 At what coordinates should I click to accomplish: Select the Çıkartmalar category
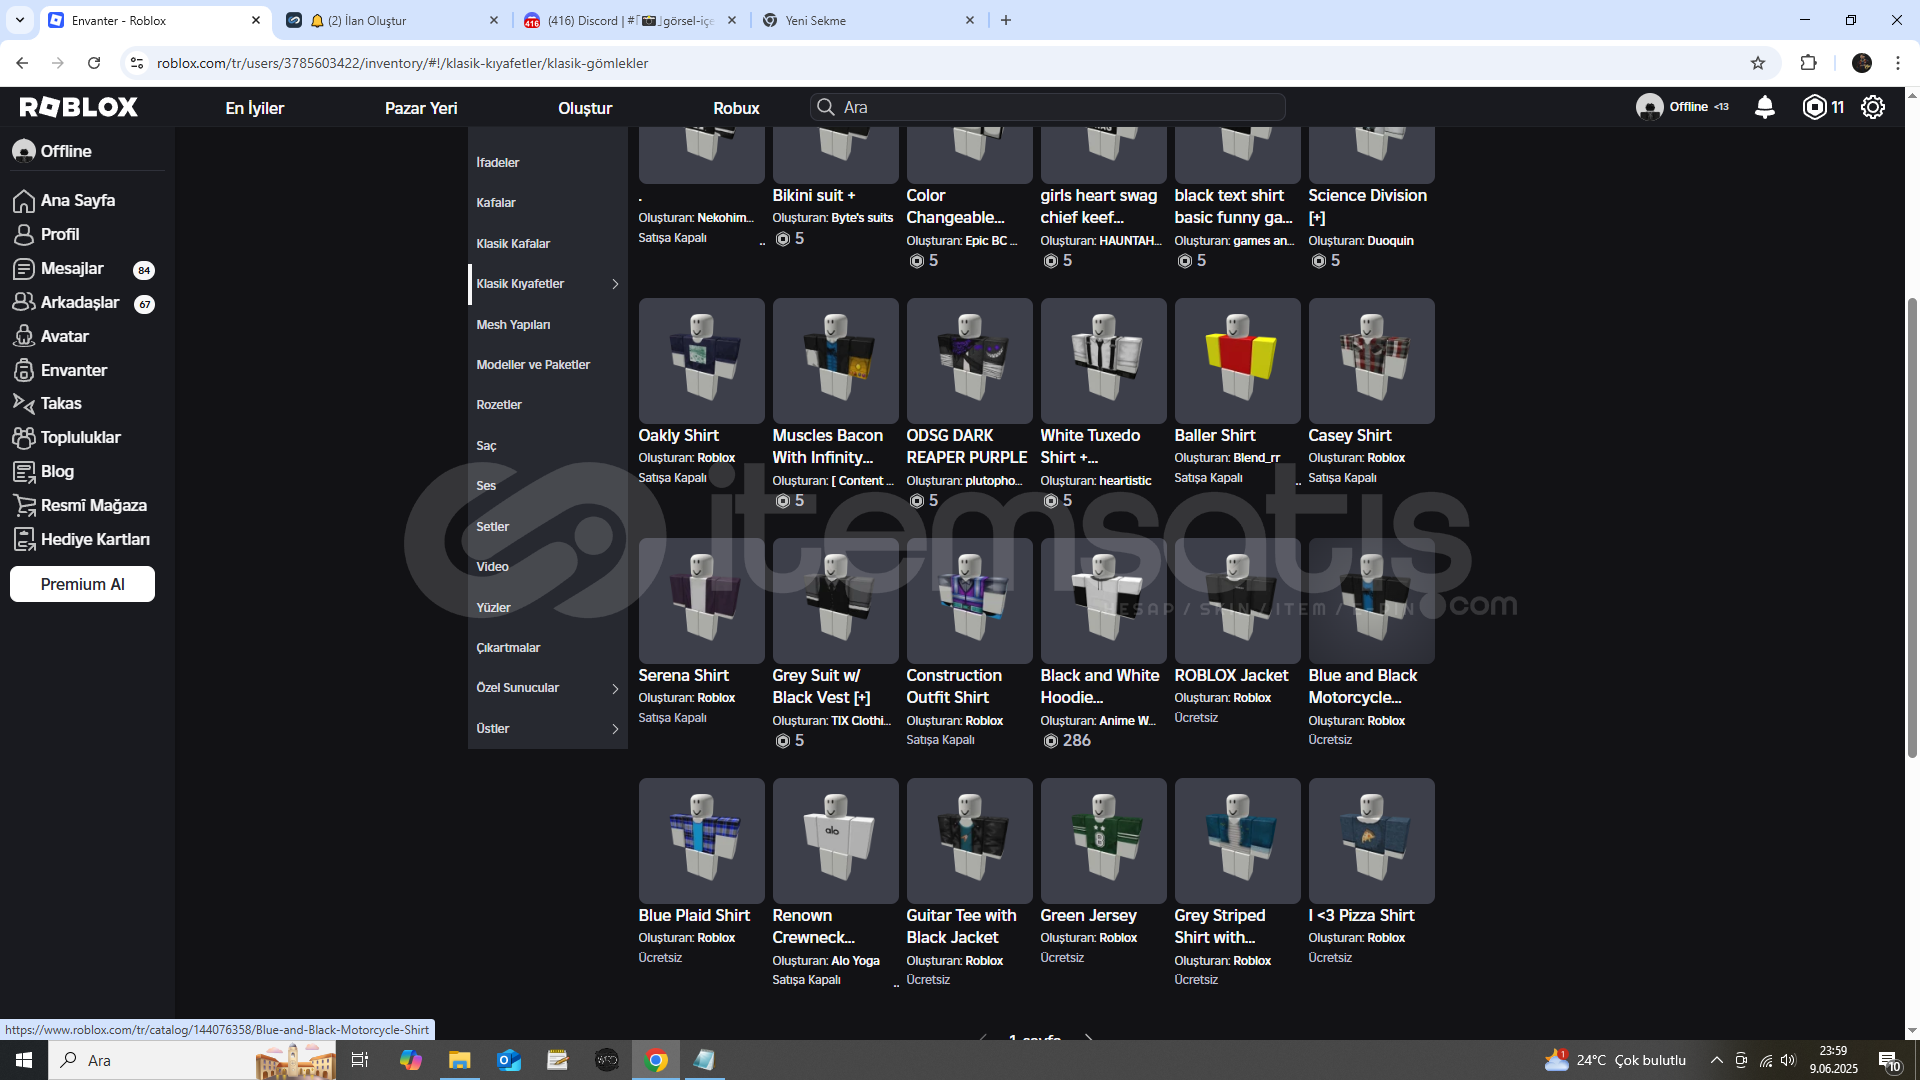[508, 648]
